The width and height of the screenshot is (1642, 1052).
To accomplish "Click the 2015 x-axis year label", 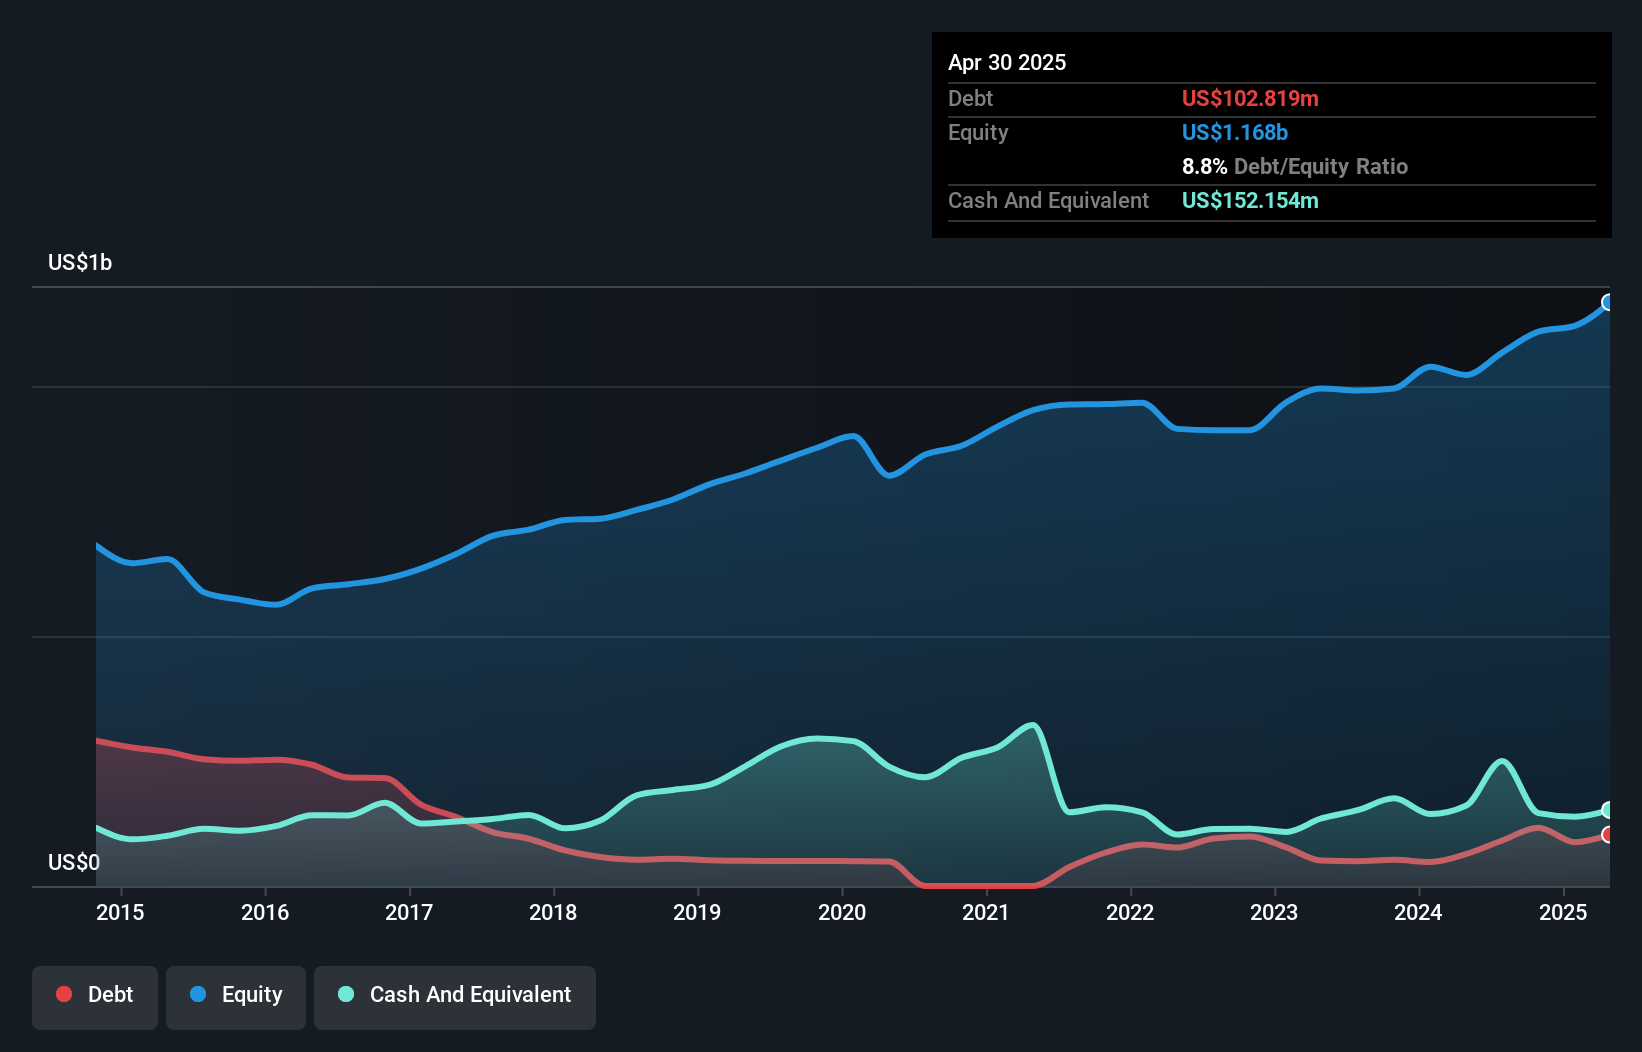I will click(120, 912).
